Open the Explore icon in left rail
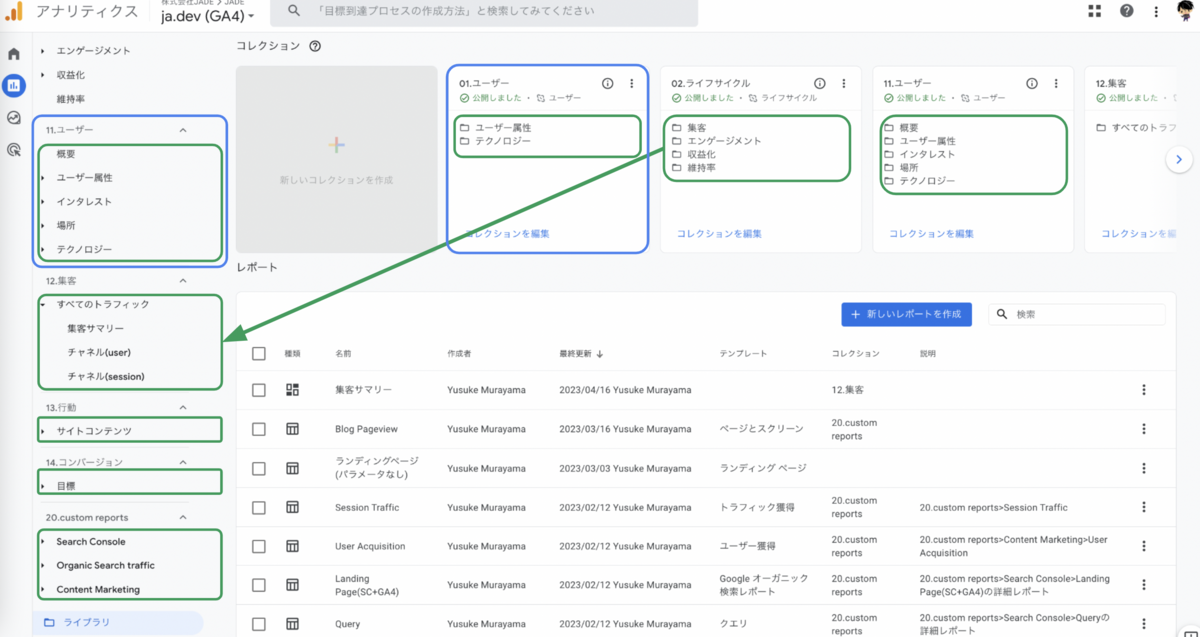Image resolution: width=1200 pixels, height=637 pixels. click(14, 118)
